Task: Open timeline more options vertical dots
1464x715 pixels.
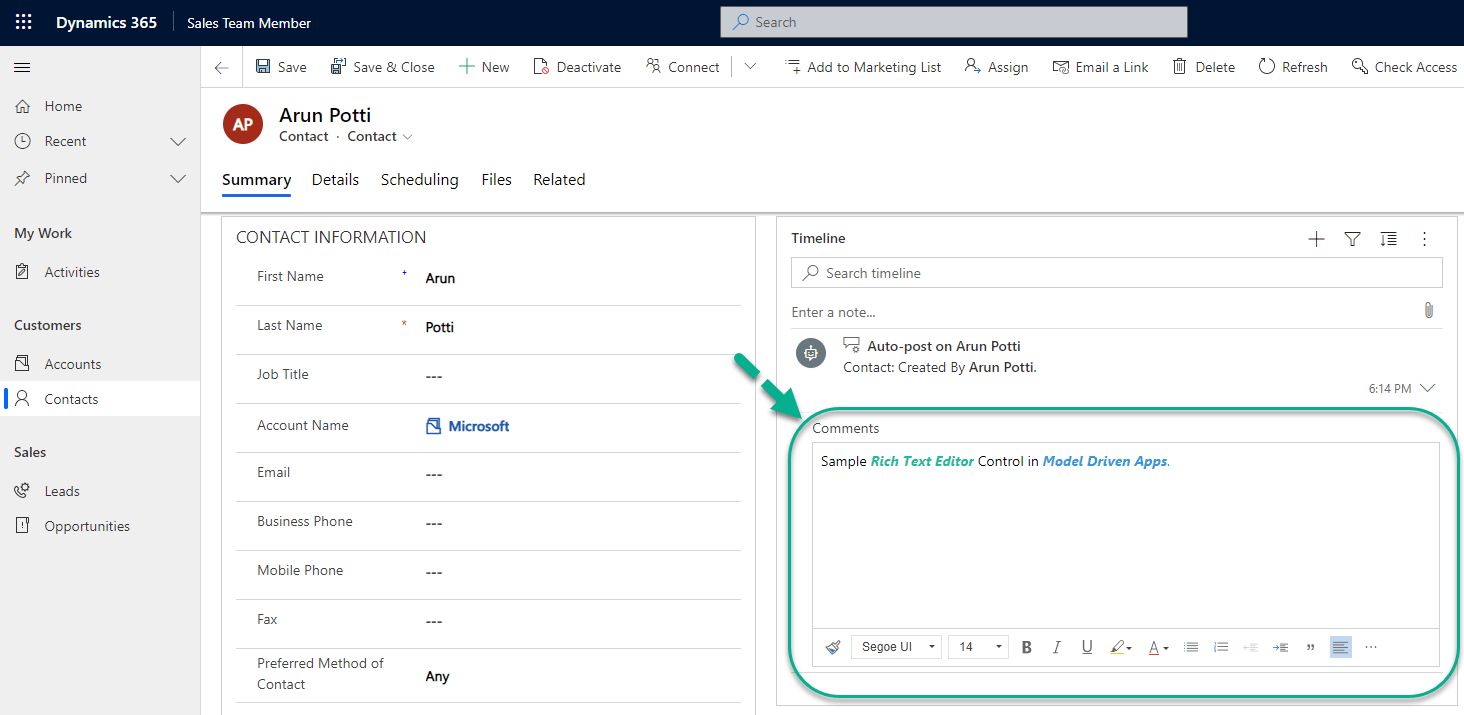Action: [1425, 239]
